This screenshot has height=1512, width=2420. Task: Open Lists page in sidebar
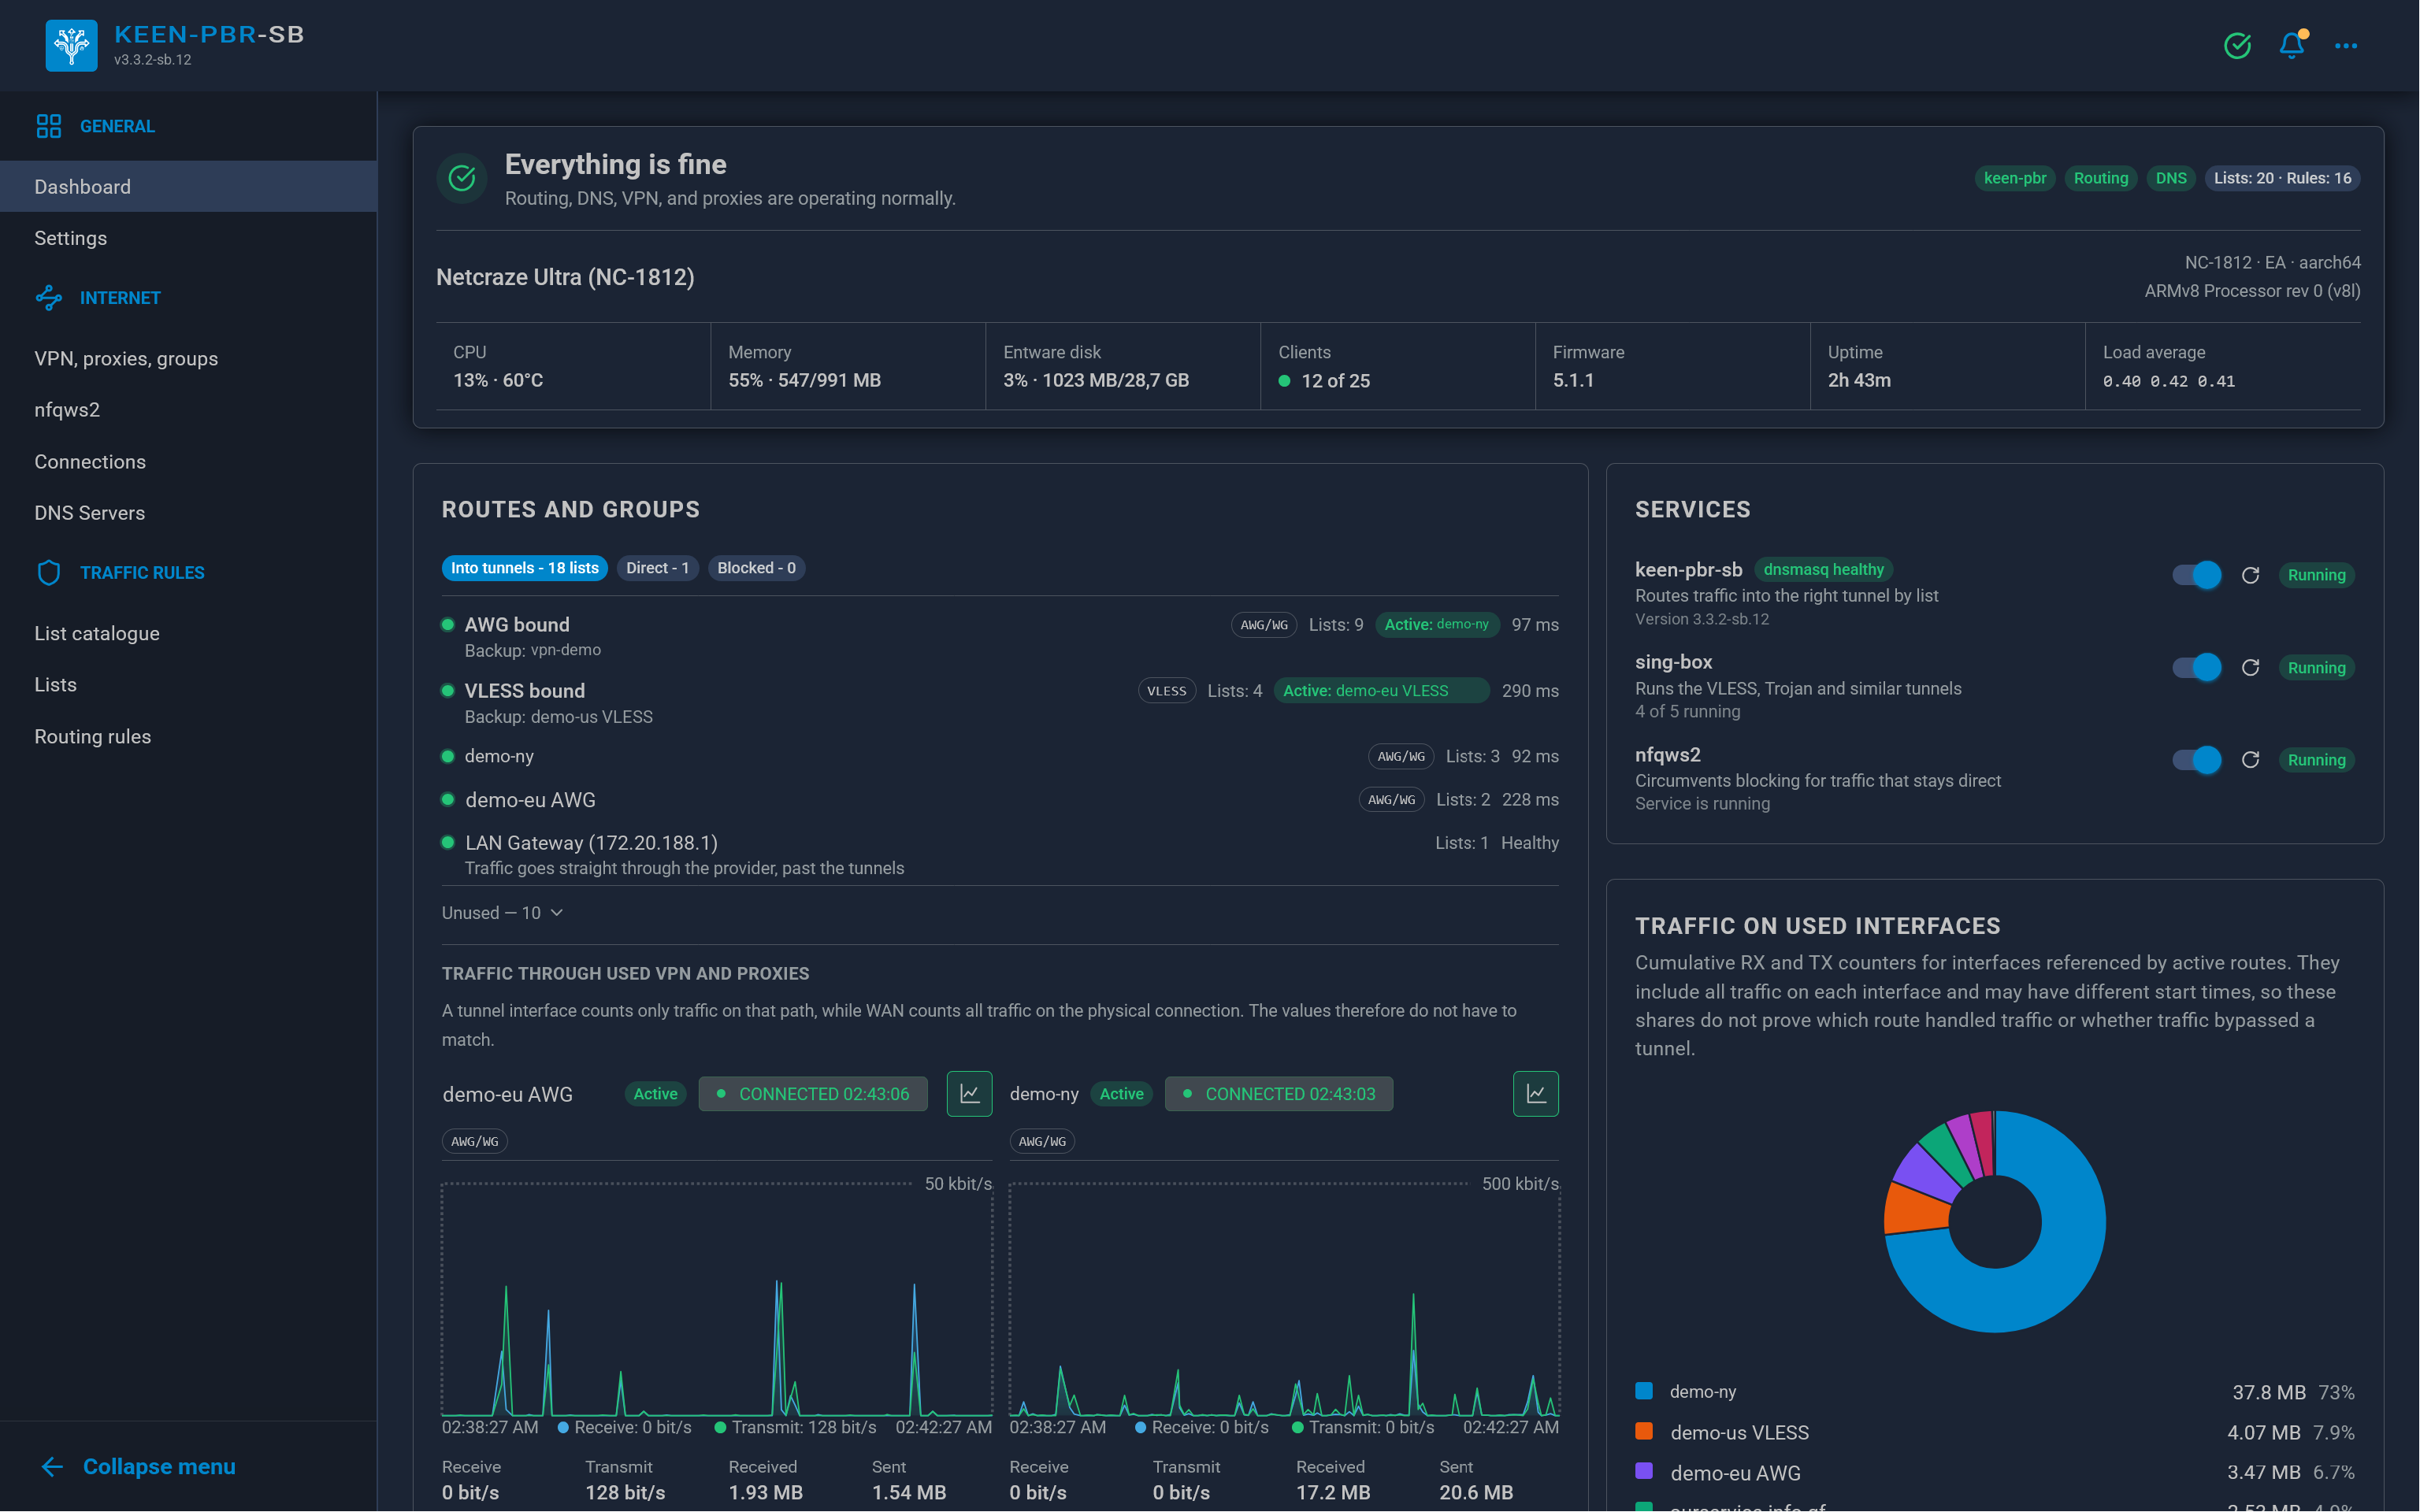click(x=188, y=685)
